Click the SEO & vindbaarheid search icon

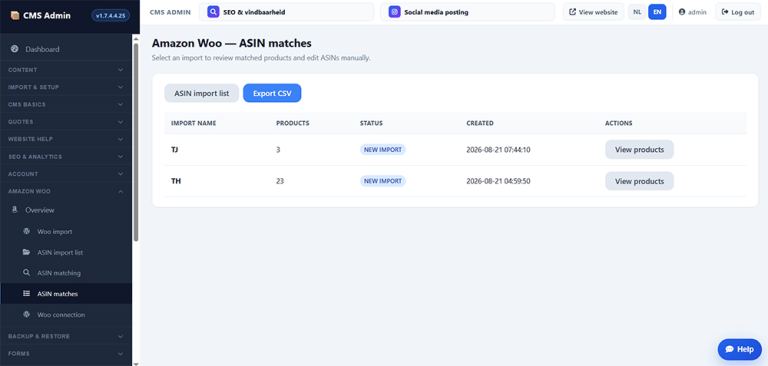click(213, 12)
